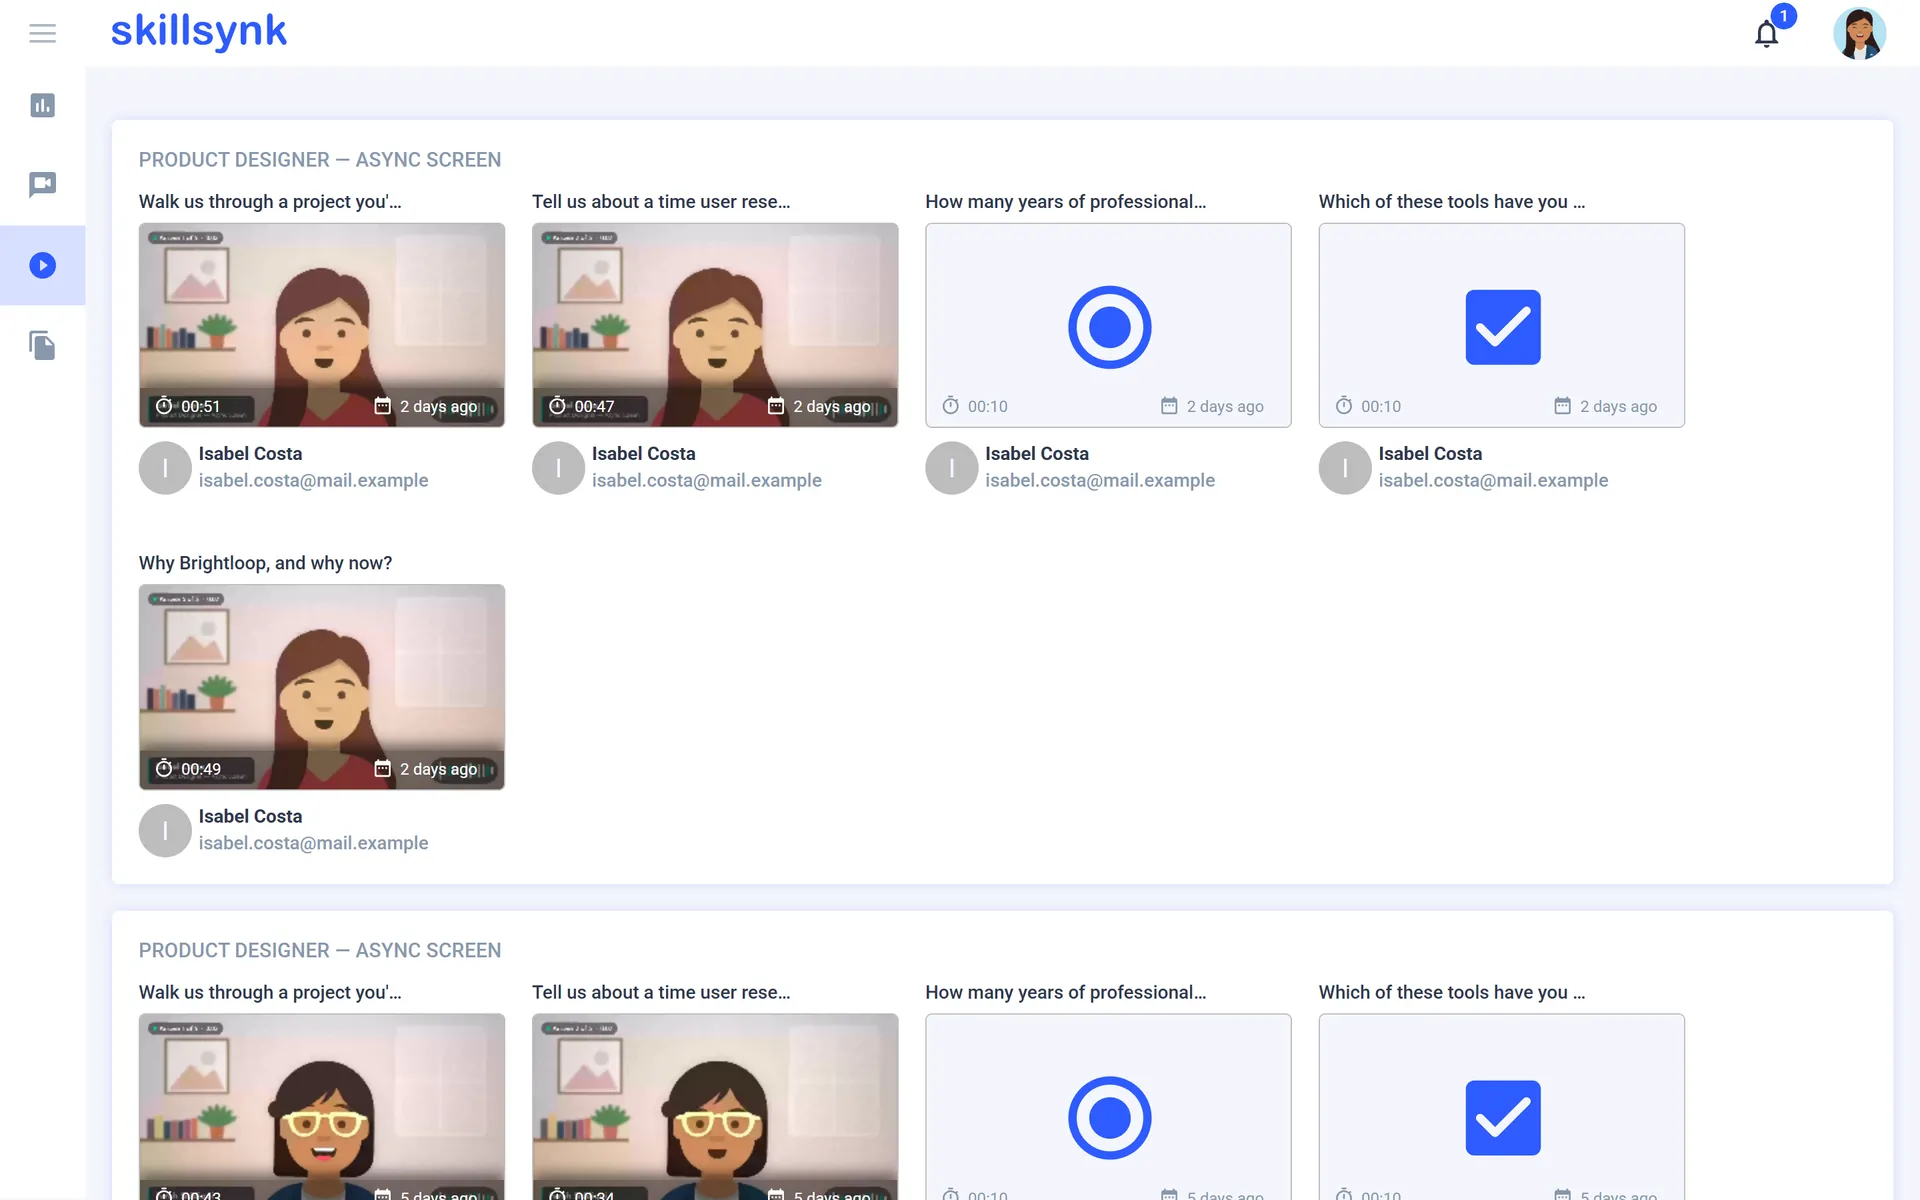Click the first PRODUCT DESIGNER — ASYNC SCREEN heading

(x=320, y=160)
